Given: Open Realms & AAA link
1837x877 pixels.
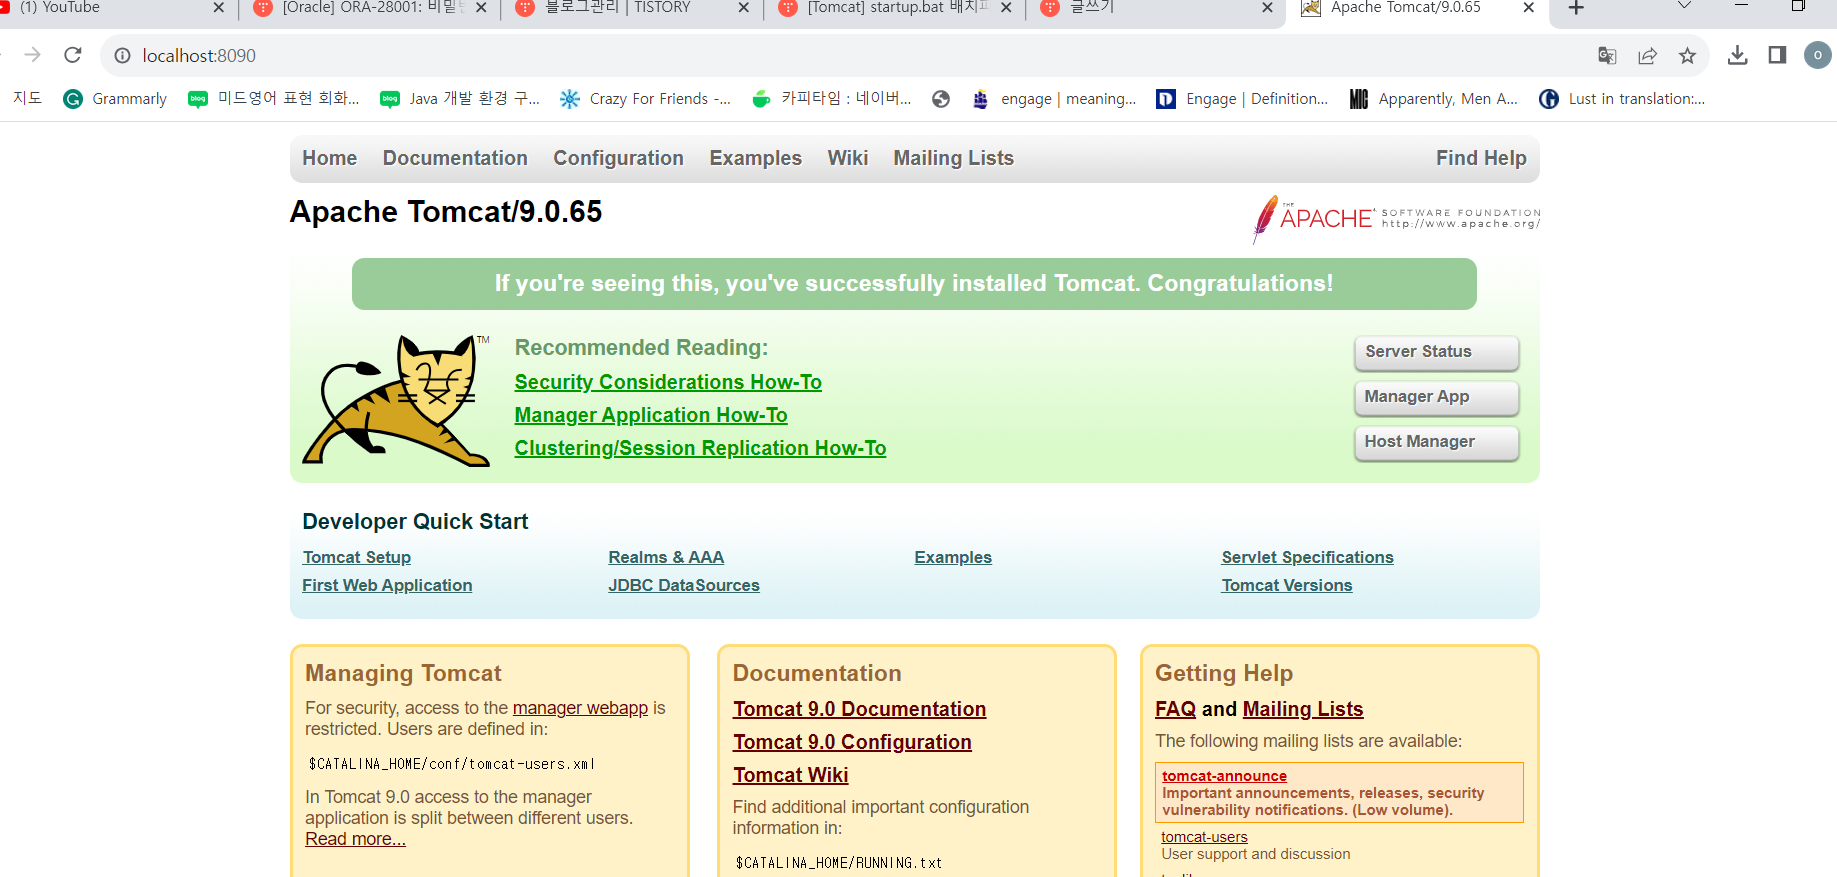Looking at the screenshot, I should (666, 557).
